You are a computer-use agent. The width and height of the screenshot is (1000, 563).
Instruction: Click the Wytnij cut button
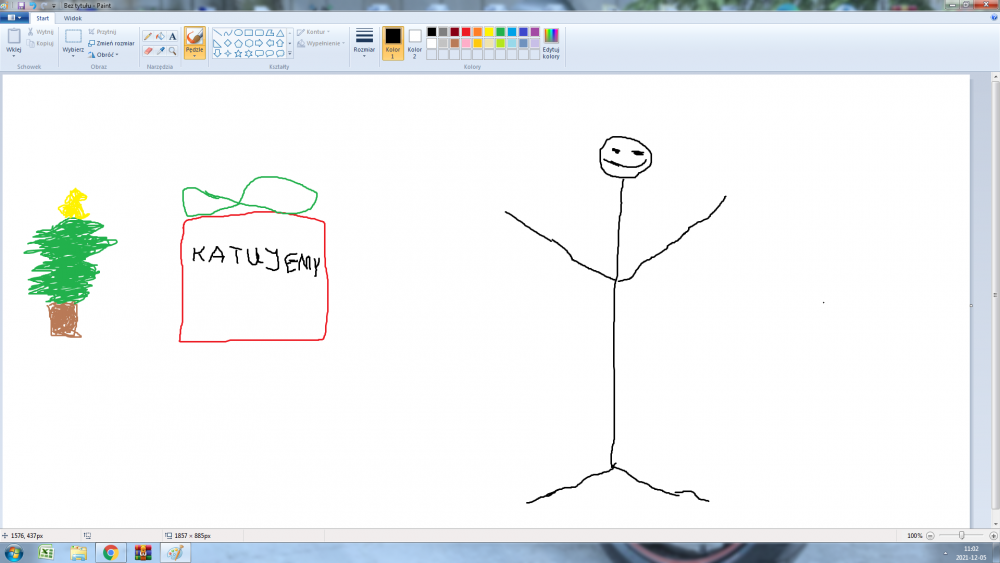pyautogui.click(x=40, y=32)
